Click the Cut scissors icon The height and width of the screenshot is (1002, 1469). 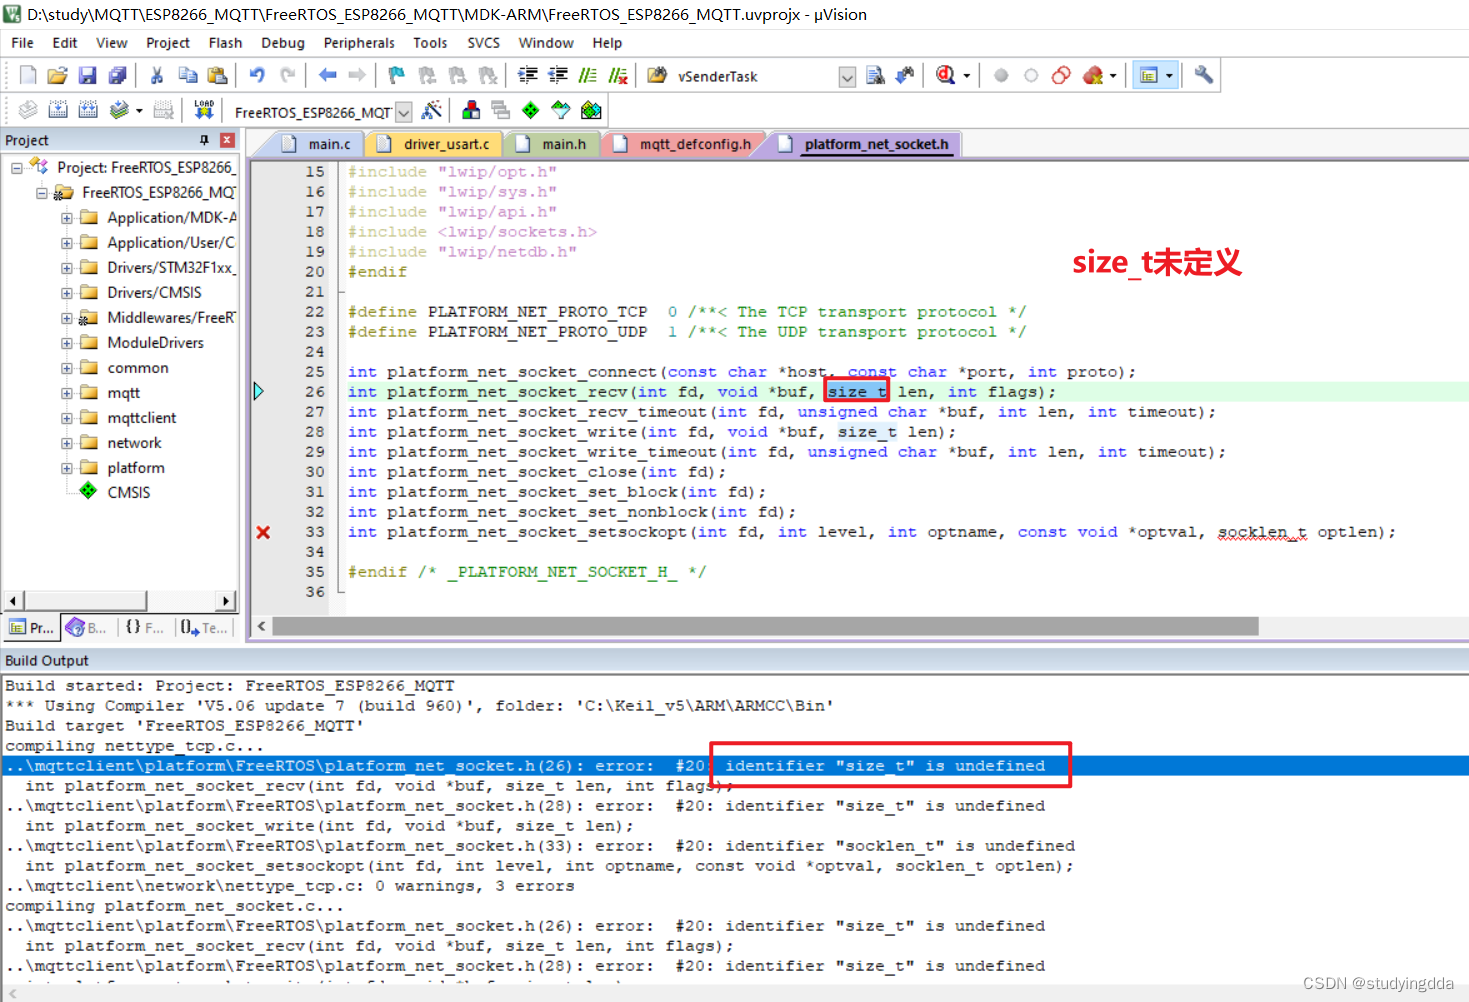157,75
